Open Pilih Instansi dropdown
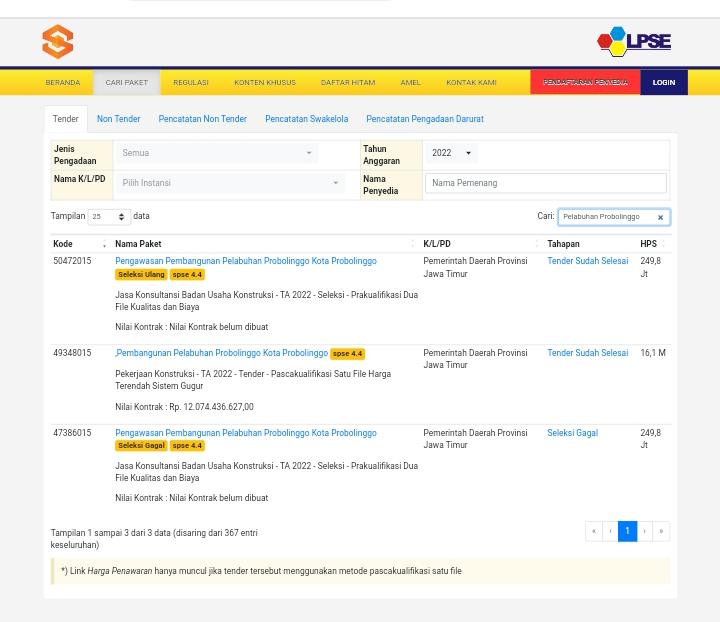Image resolution: width=720 pixels, height=622 pixels. [229, 183]
